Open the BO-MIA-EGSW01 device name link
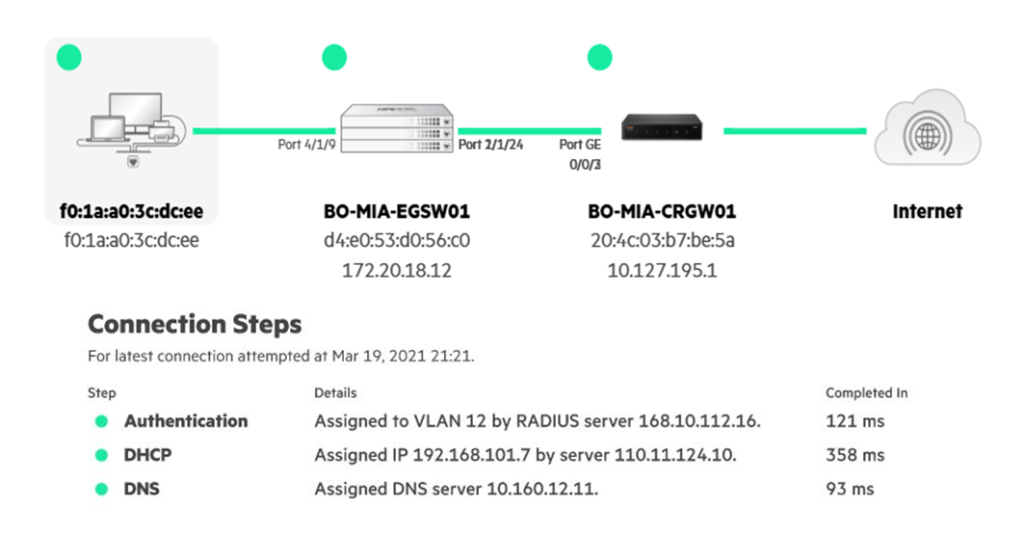The width and height of the screenshot is (1024, 535). 396,212
